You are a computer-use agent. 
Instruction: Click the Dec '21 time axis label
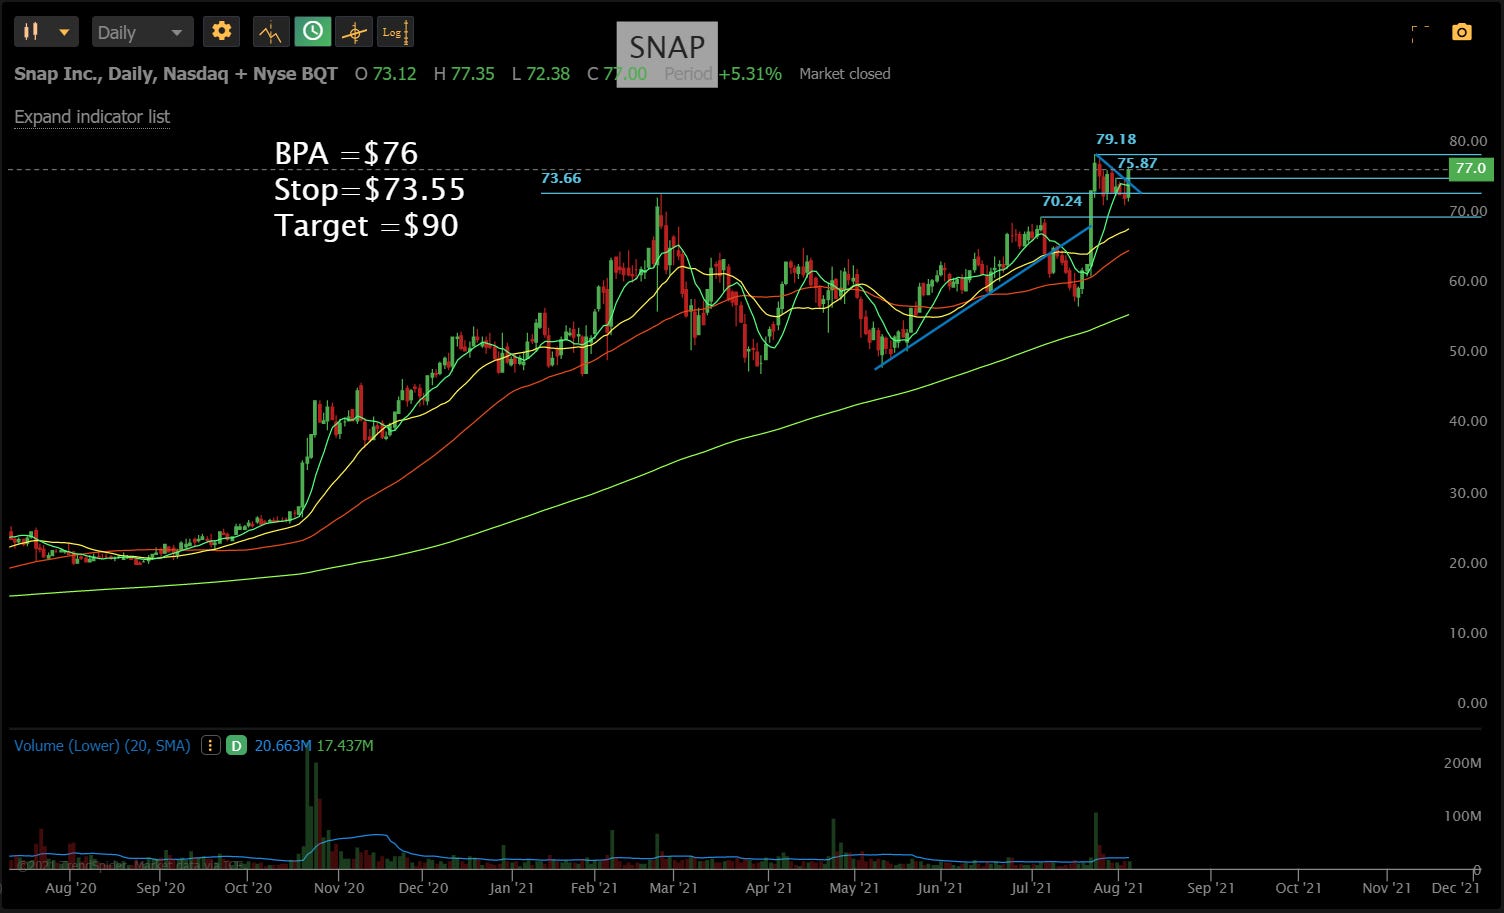[1455, 888]
